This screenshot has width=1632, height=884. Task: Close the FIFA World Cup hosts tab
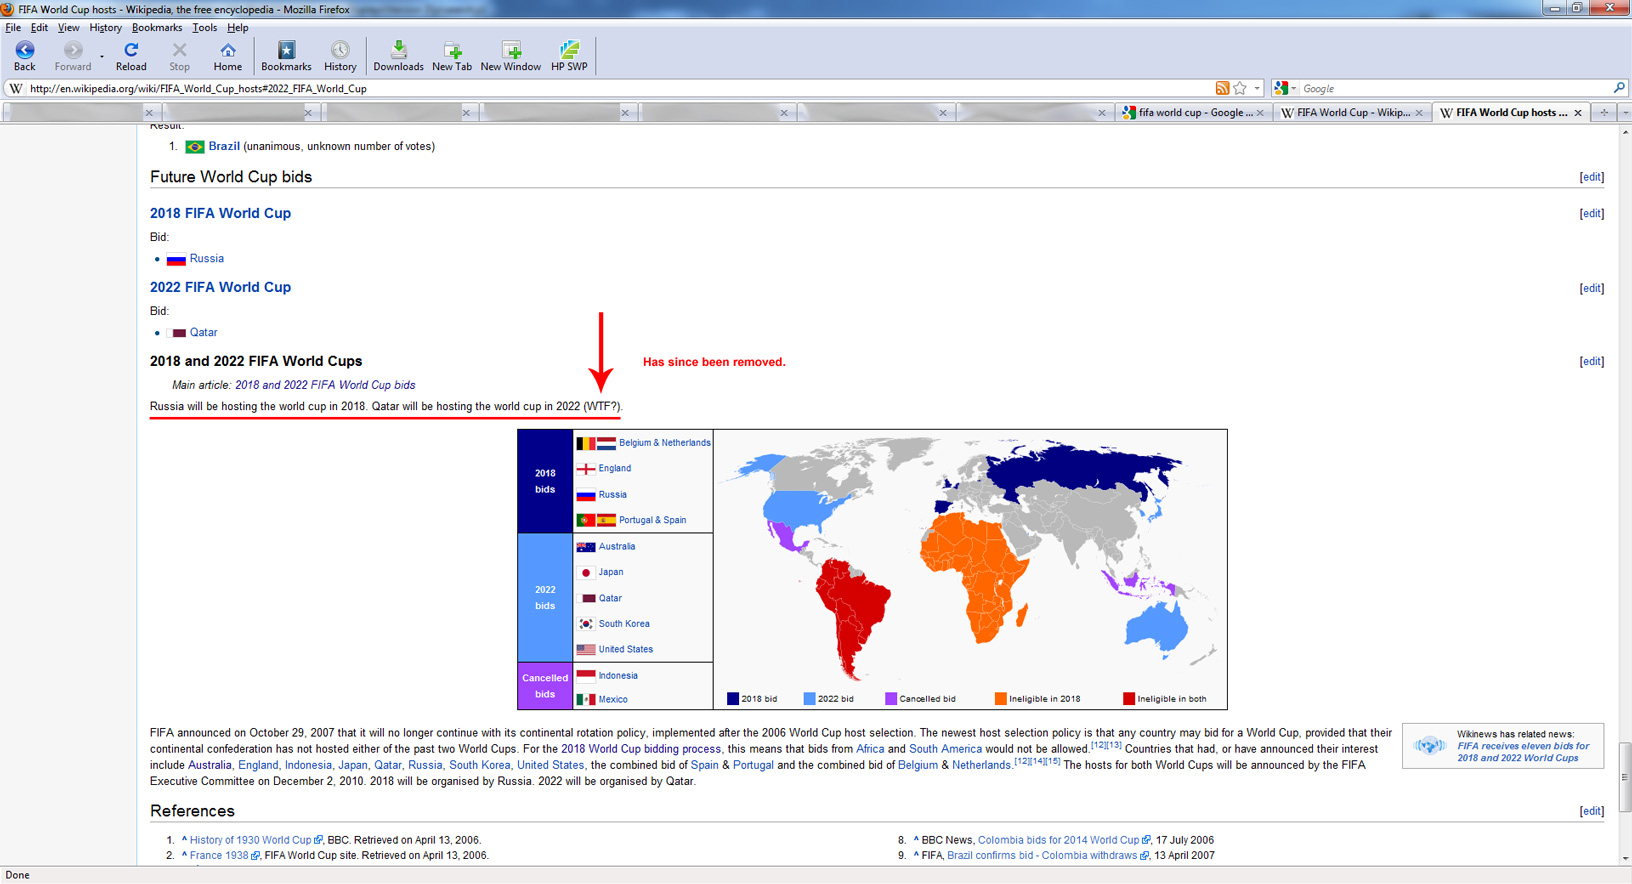[x=1578, y=113]
